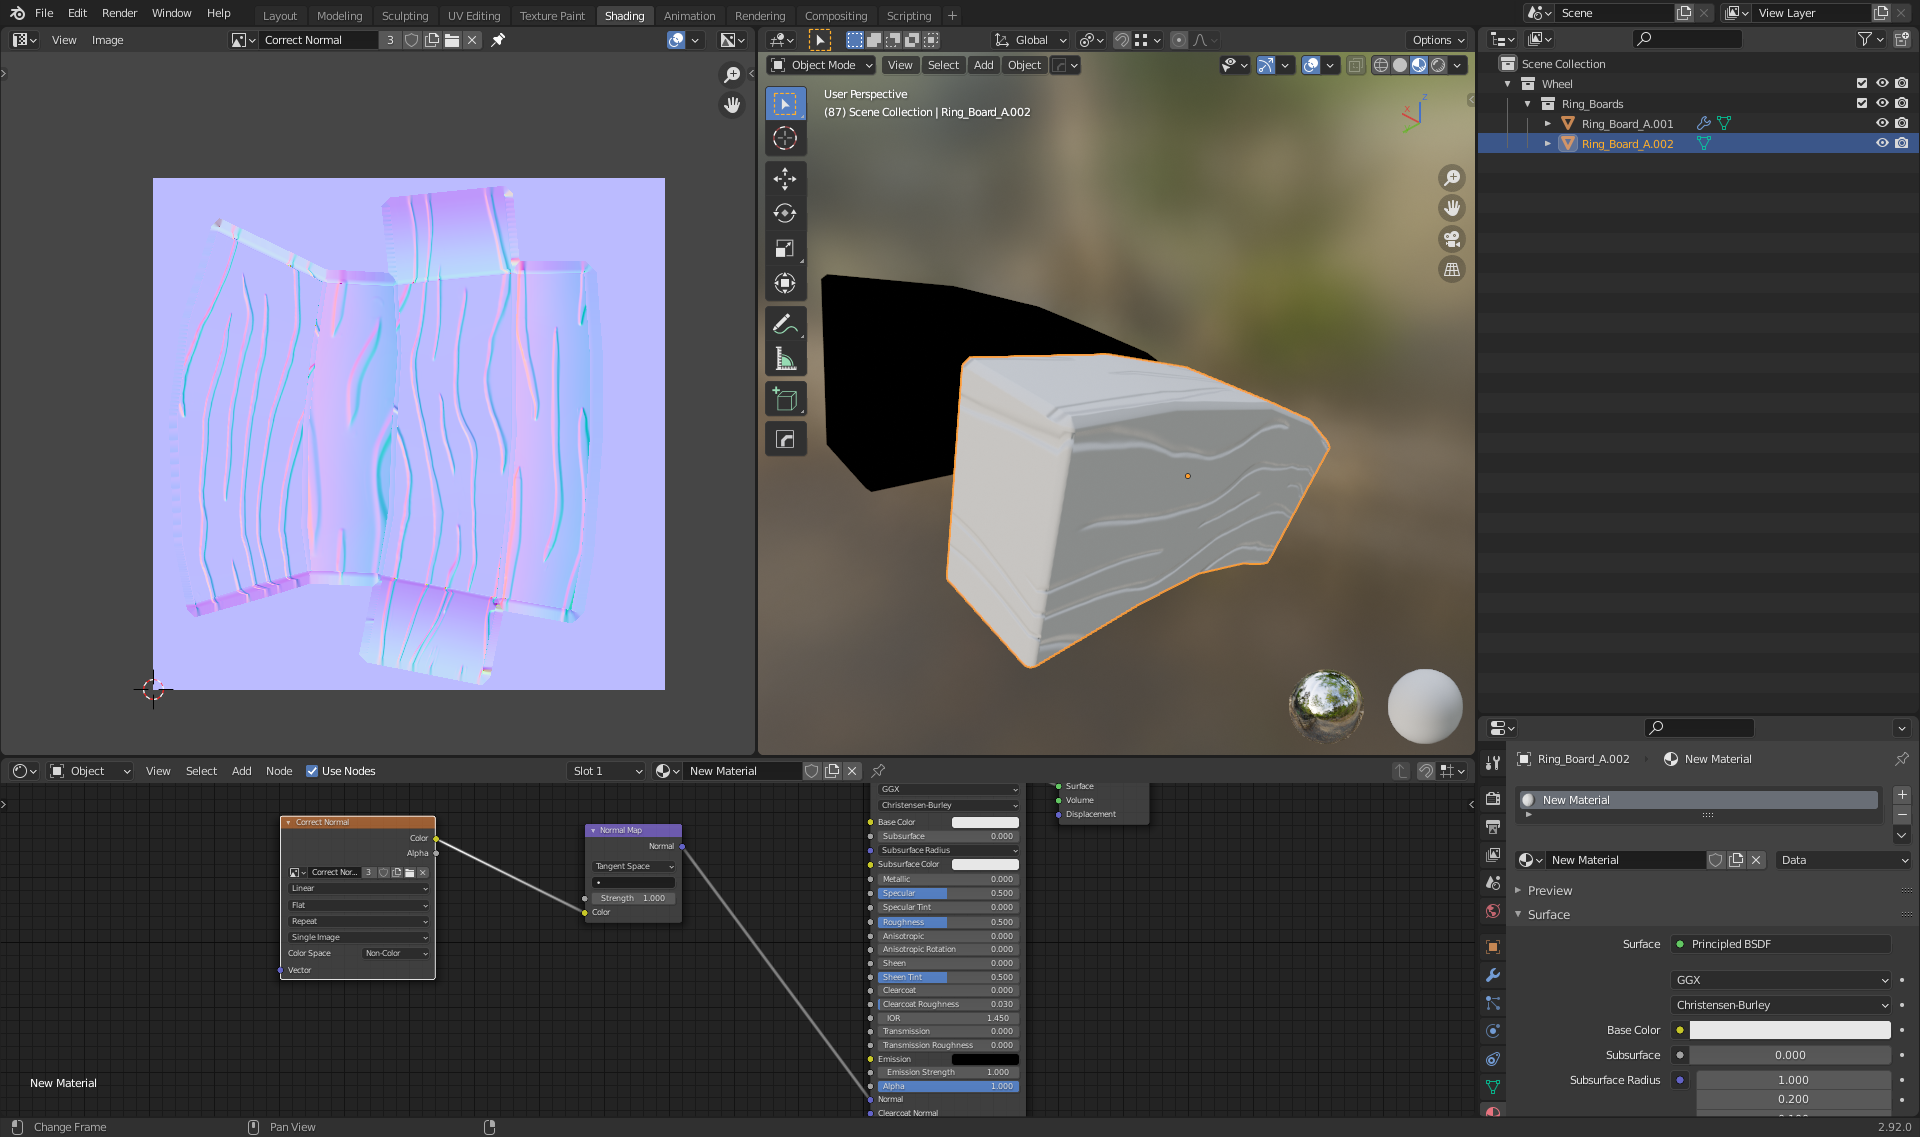Toggle camera view in viewport
This screenshot has width=1920, height=1137.
click(1451, 239)
